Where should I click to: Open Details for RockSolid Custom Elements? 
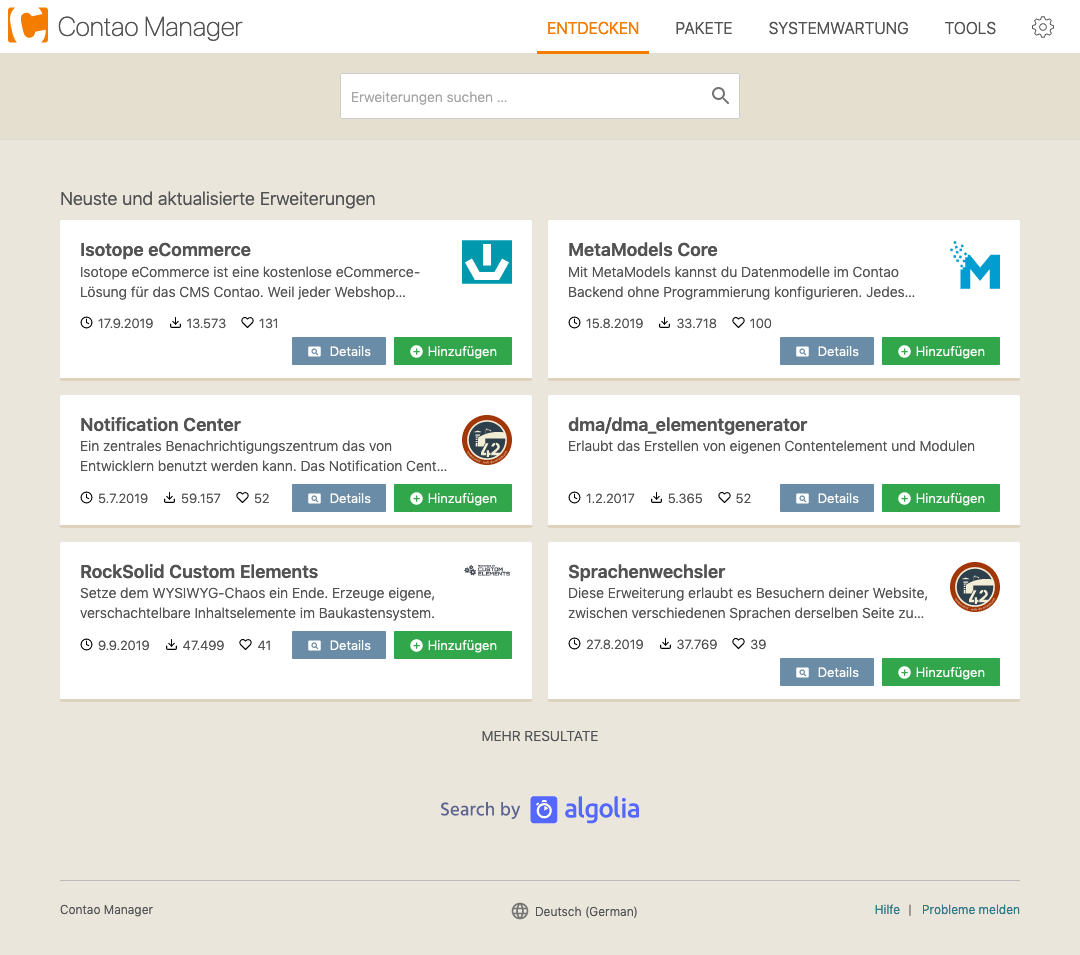point(339,645)
